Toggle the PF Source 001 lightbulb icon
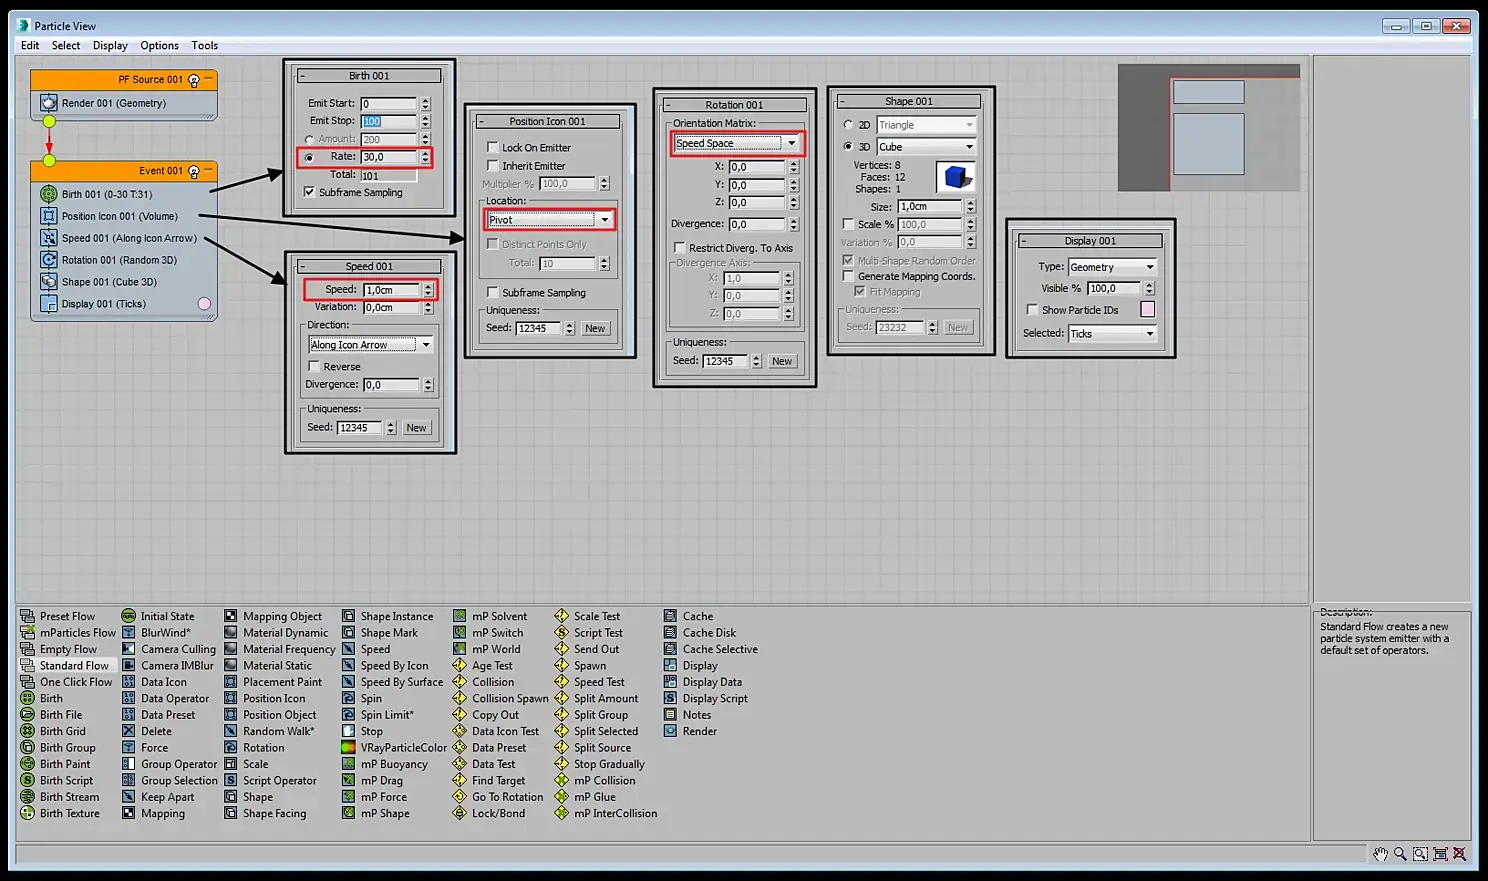The width and height of the screenshot is (1488, 881). pyautogui.click(x=194, y=80)
